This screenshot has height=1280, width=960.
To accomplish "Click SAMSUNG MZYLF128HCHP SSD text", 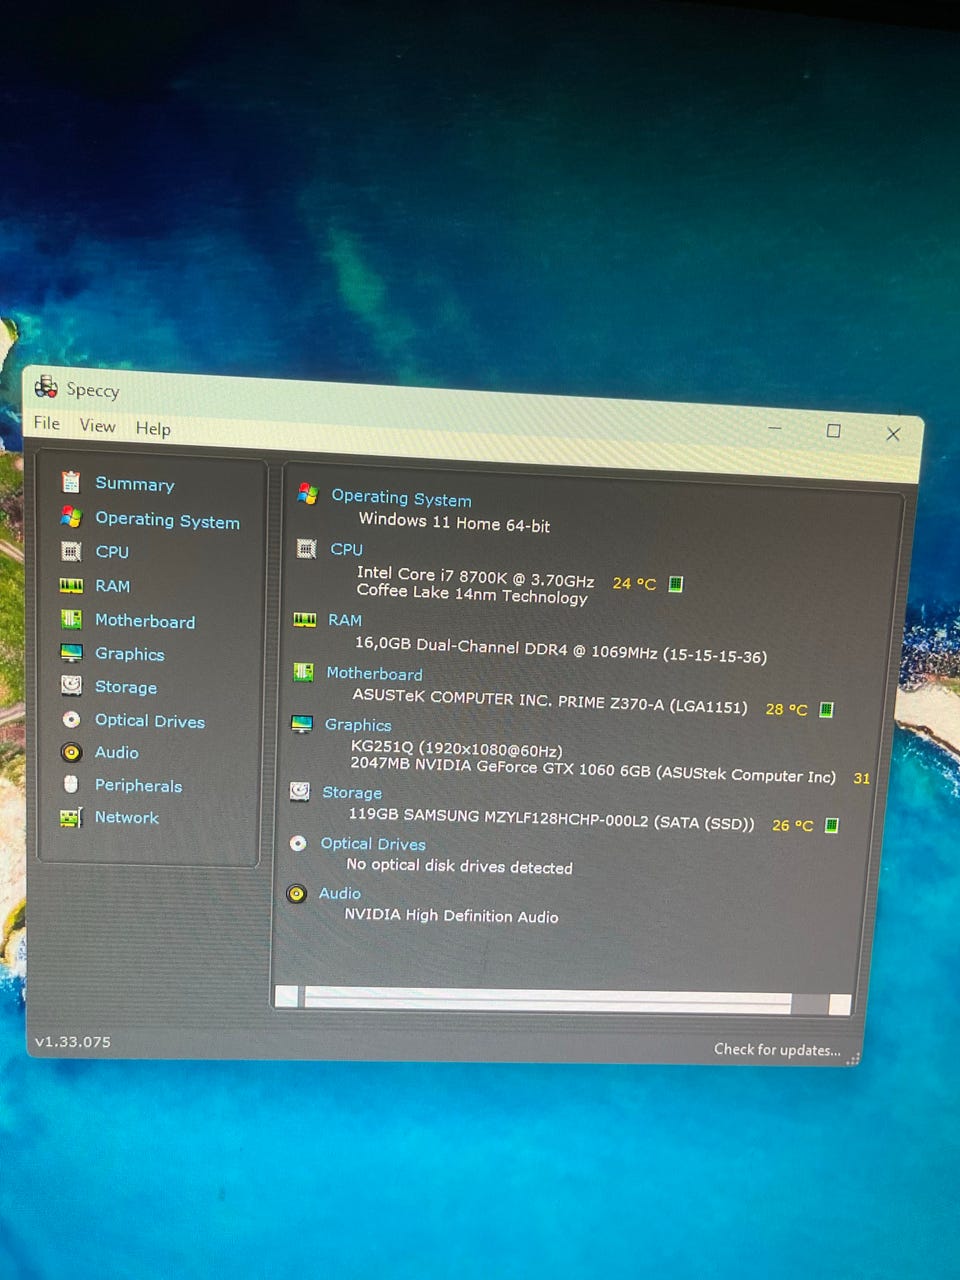I will (x=551, y=818).
